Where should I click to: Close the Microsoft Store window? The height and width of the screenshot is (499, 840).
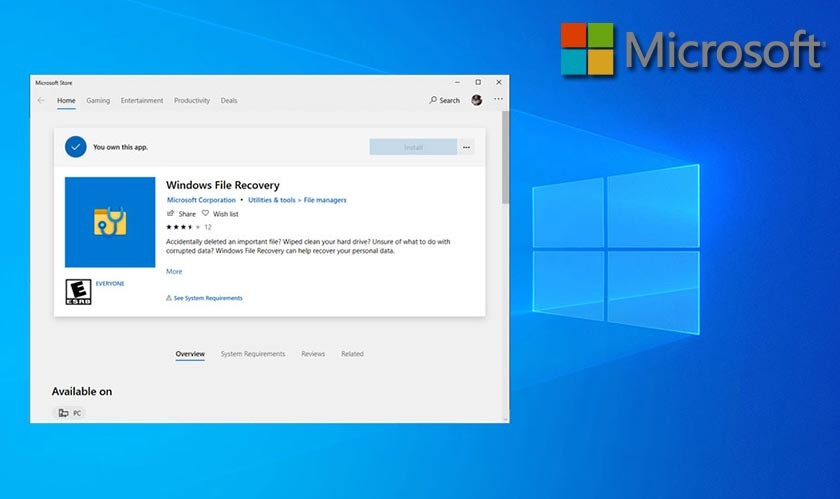(x=499, y=83)
